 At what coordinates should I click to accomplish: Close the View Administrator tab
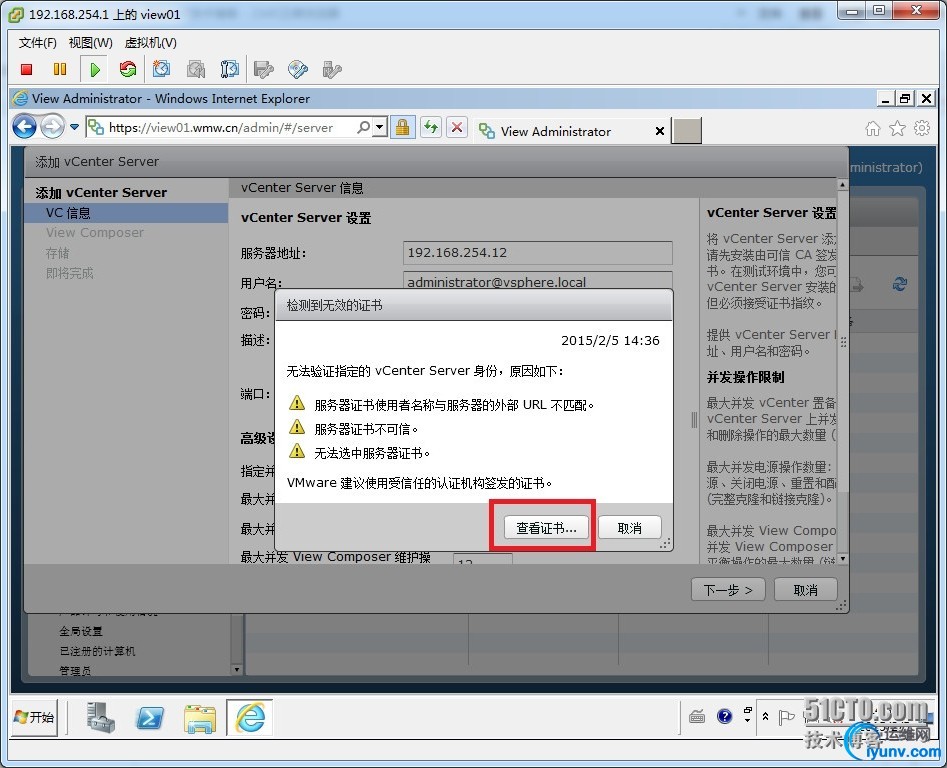tap(660, 131)
